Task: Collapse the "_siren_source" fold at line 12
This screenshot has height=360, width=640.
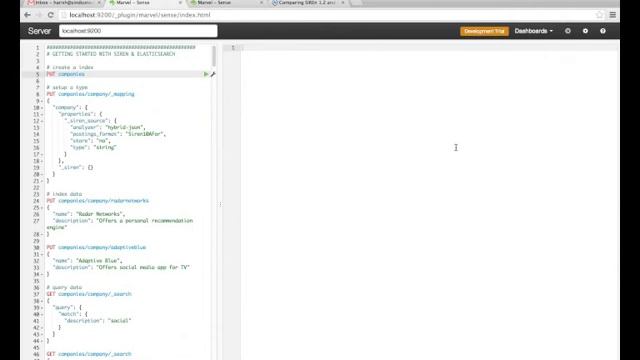Action: (42, 121)
